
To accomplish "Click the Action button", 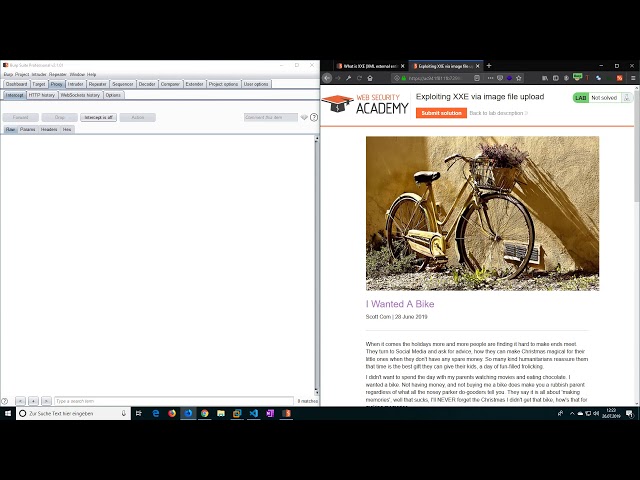I will click(138, 118).
